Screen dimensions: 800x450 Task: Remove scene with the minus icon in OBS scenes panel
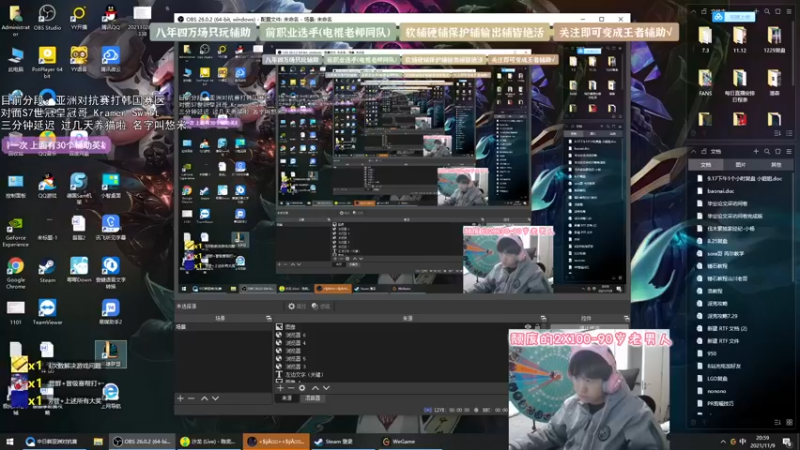191,398
